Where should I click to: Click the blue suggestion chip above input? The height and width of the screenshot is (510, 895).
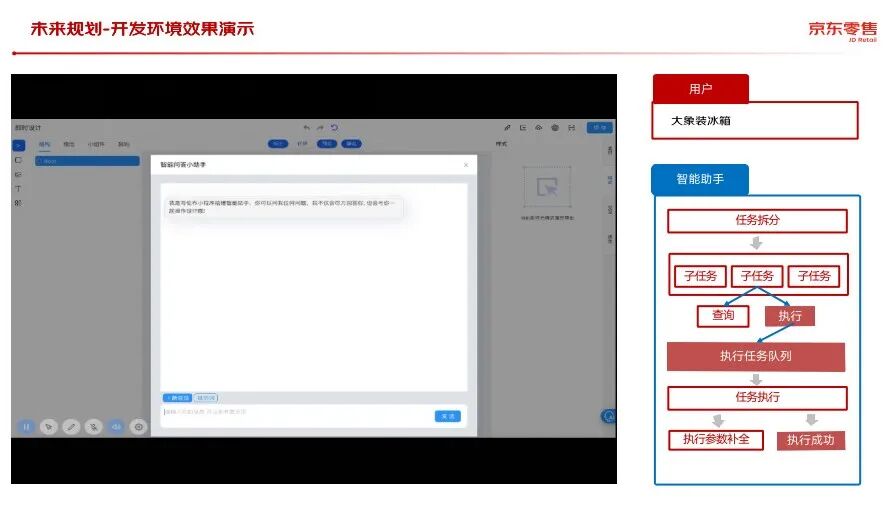click(178, 397)
